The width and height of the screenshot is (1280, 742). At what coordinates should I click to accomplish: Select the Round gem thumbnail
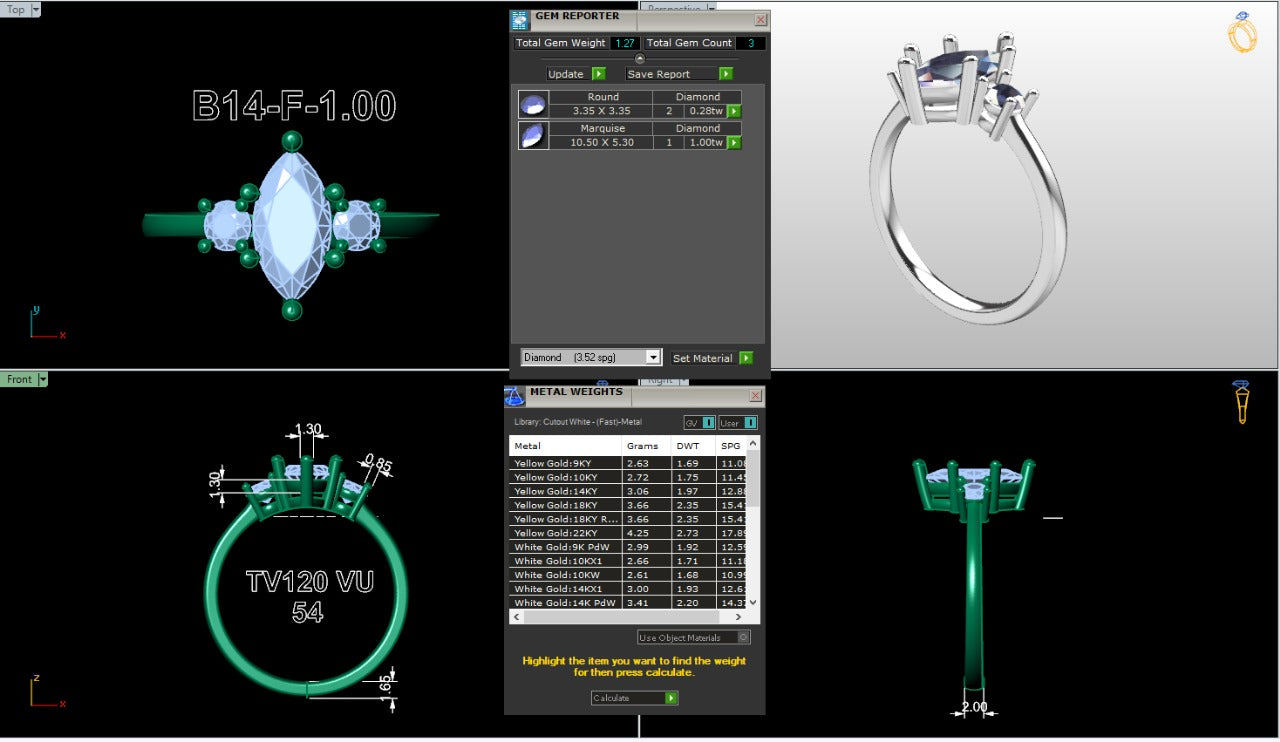click(533, 105)
